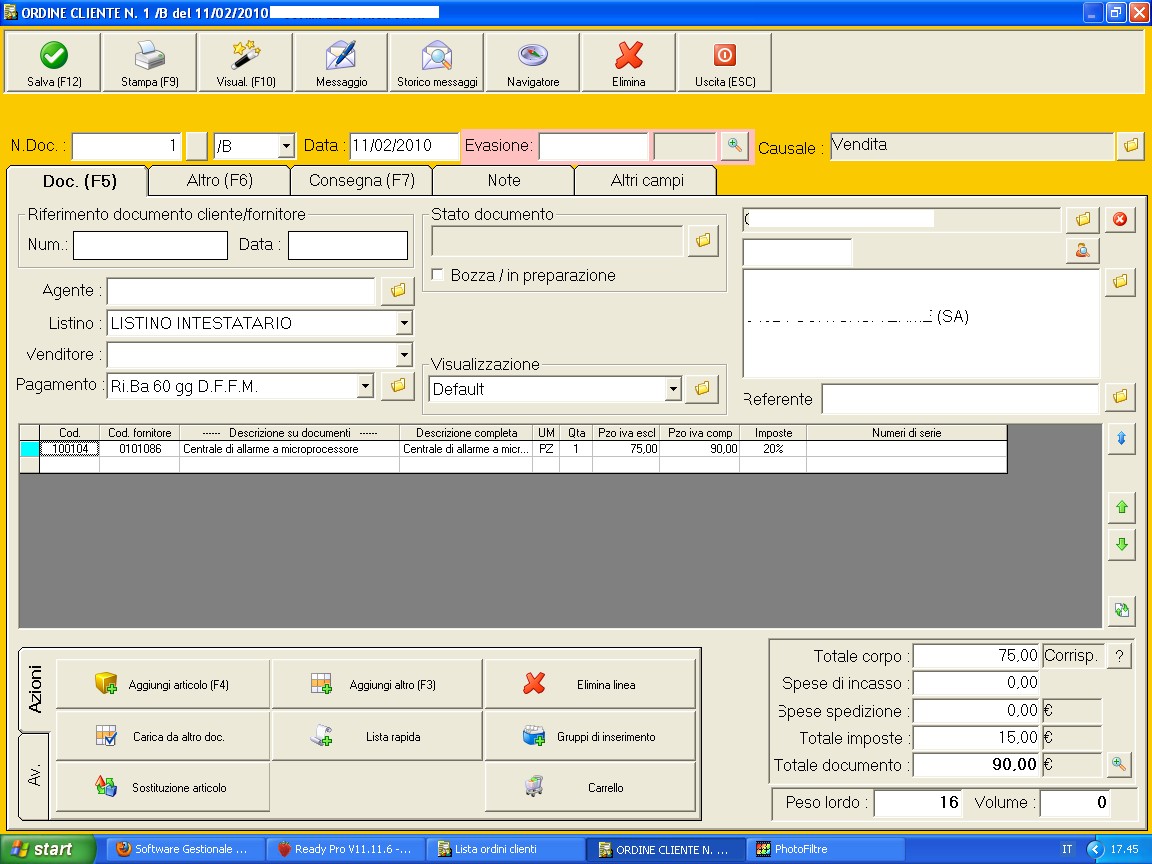Click the Data field showing 11/02/2010
The width and height of the screenshot is (1152, 864).
pos(404,145)
